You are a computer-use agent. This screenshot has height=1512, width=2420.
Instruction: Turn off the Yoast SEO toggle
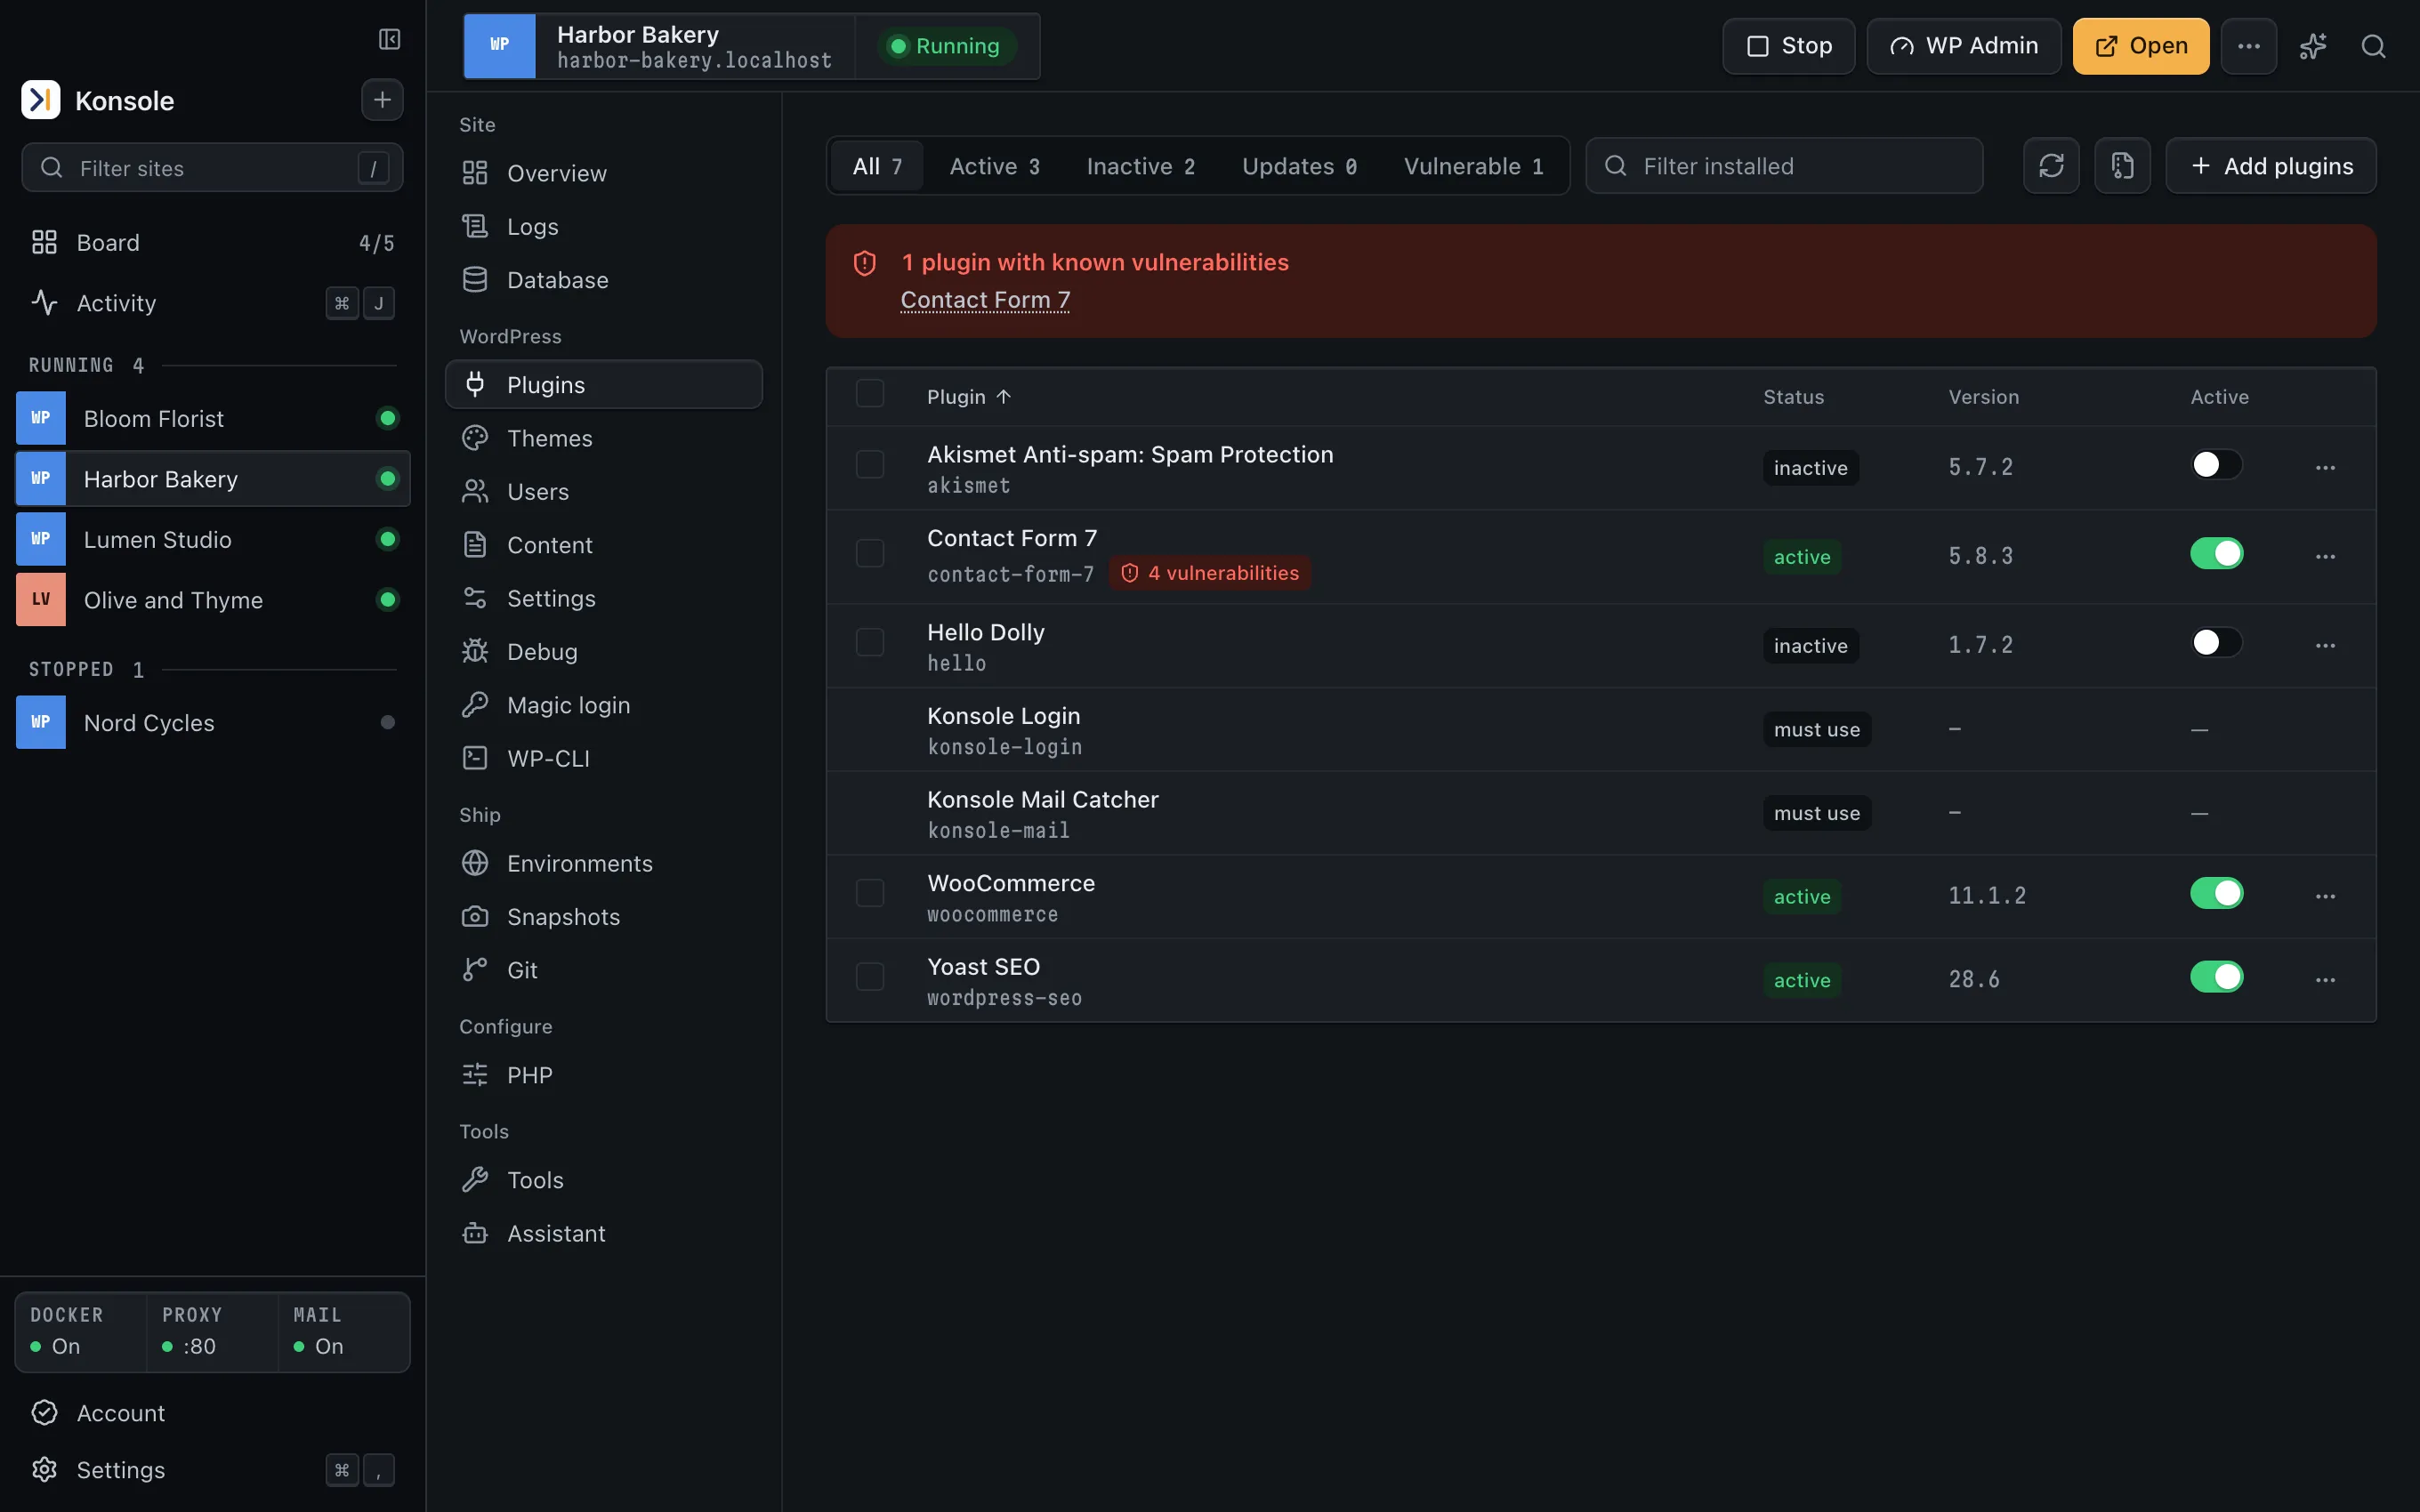tap(2216, 978)
